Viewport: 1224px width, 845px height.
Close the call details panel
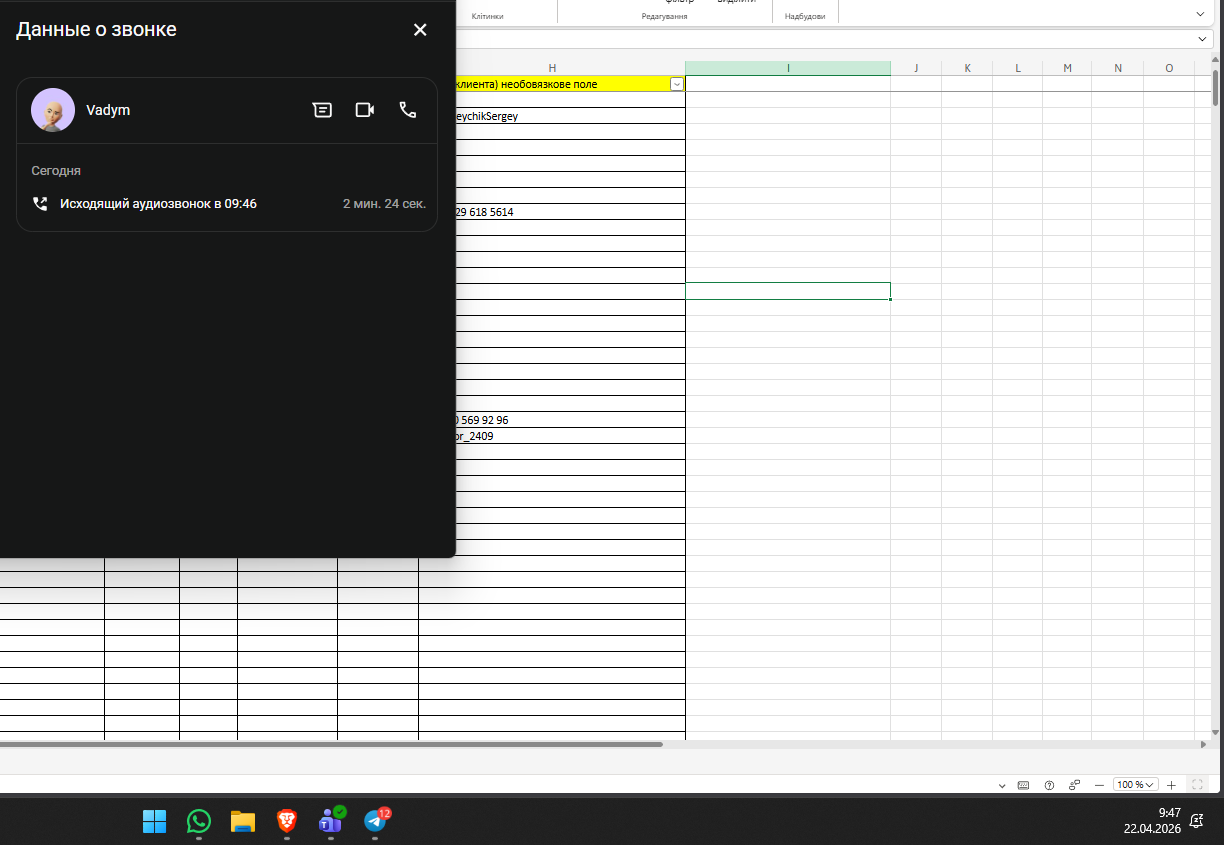[x=420, y=30]
